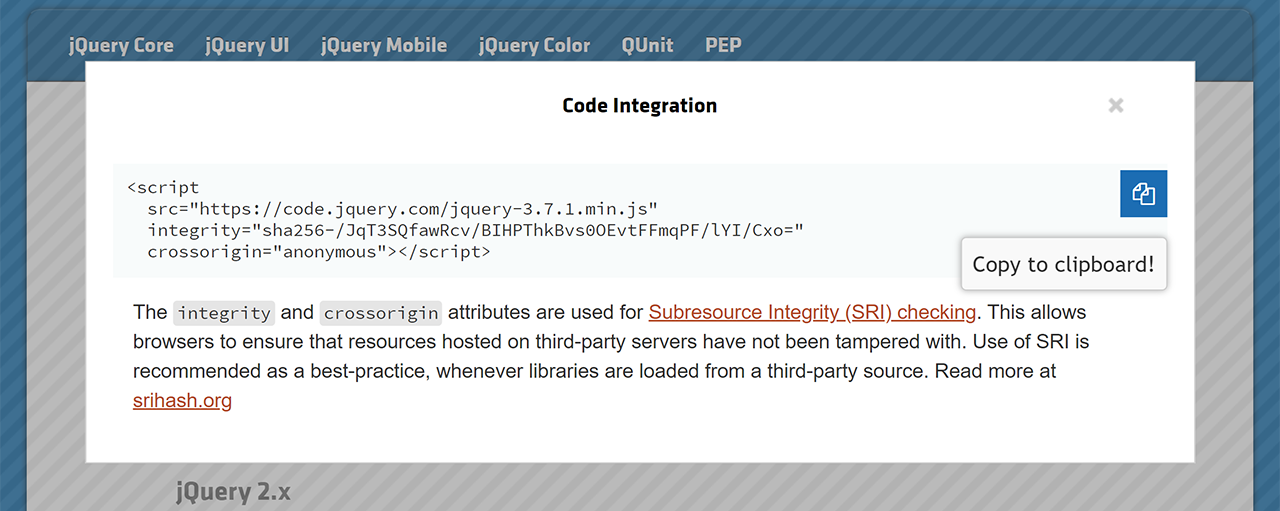Close the Code Integration dialog
The height and width of the screenshot is (511, 1280).
click(x=1116, y=105)
